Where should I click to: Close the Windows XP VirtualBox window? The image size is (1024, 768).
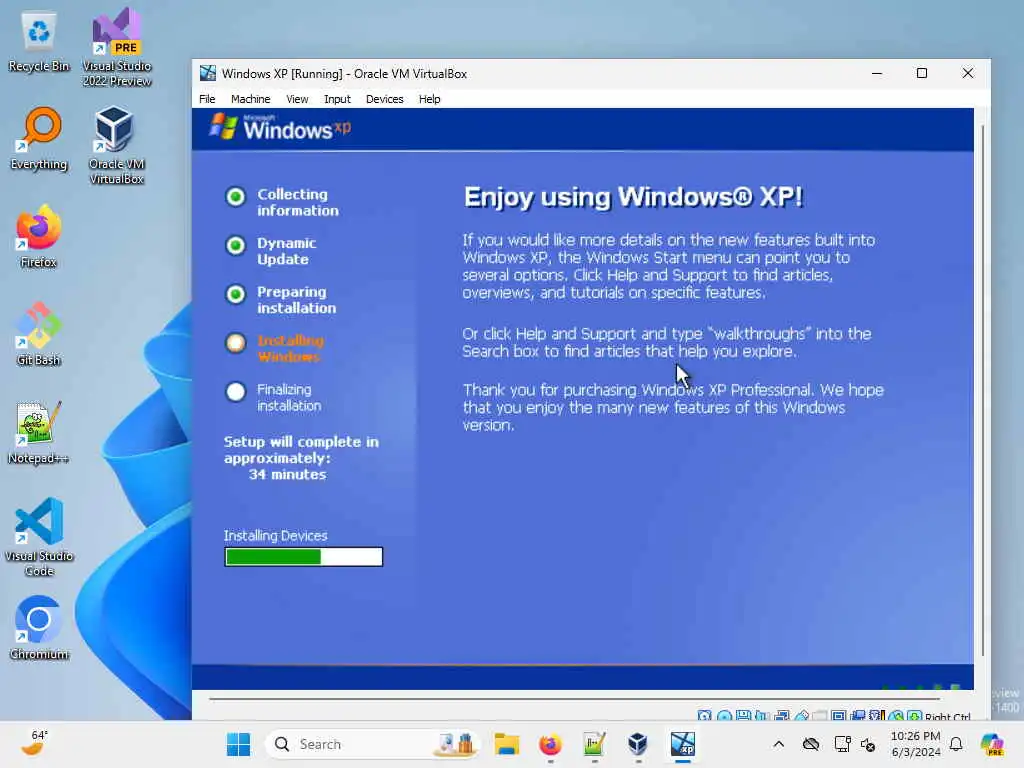point(968,73)
